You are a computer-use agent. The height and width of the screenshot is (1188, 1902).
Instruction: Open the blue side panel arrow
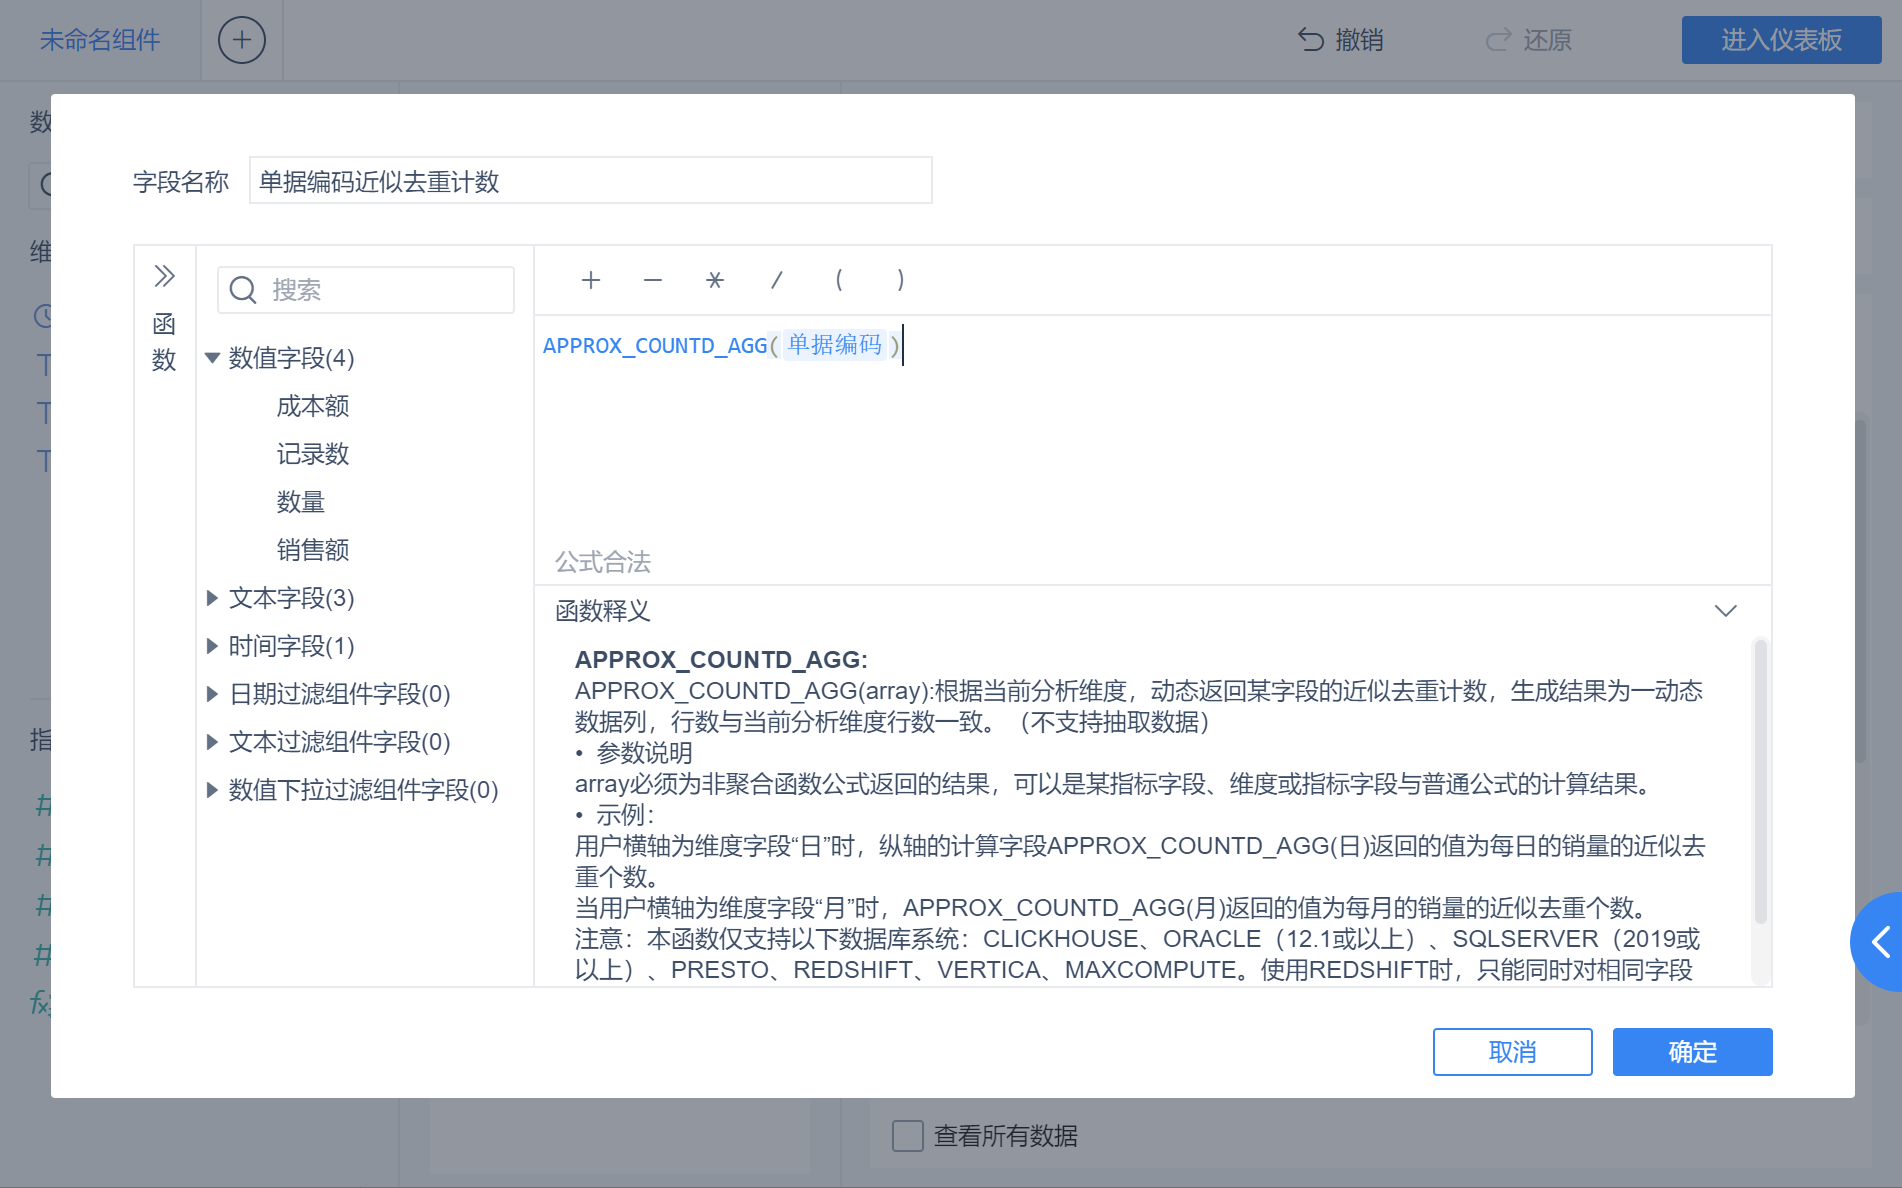click(x=1878, y=941)
